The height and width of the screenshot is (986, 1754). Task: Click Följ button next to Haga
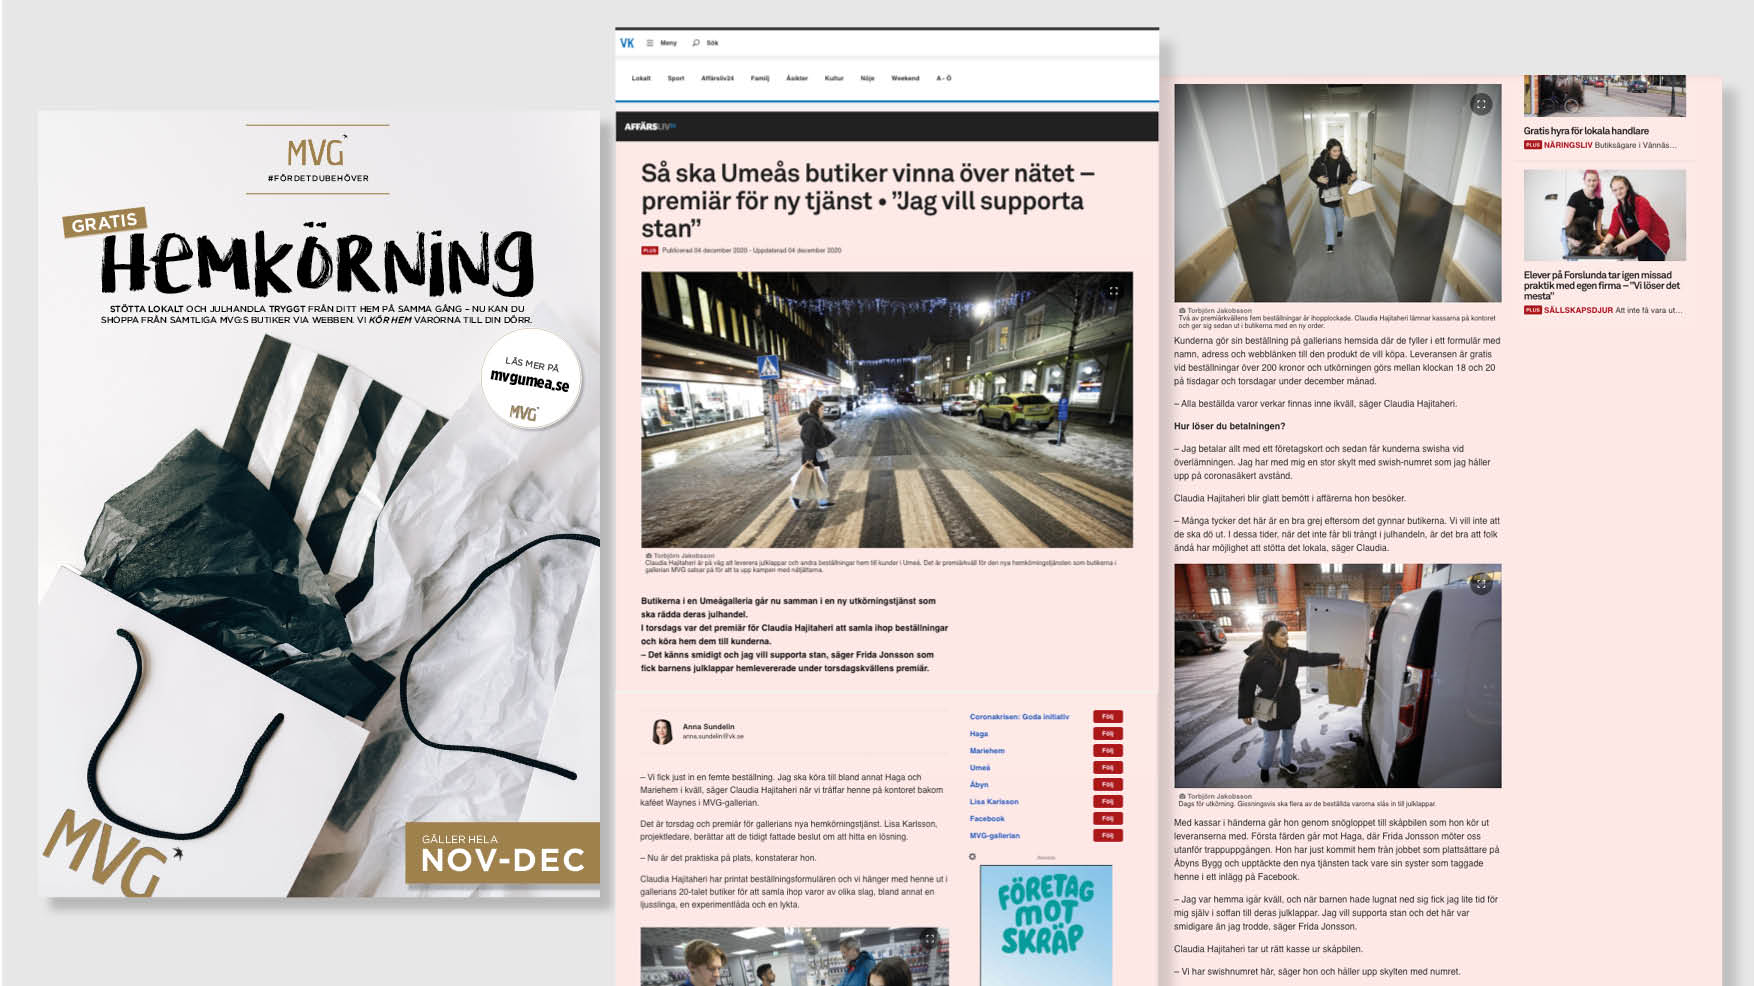point(1108,734)
